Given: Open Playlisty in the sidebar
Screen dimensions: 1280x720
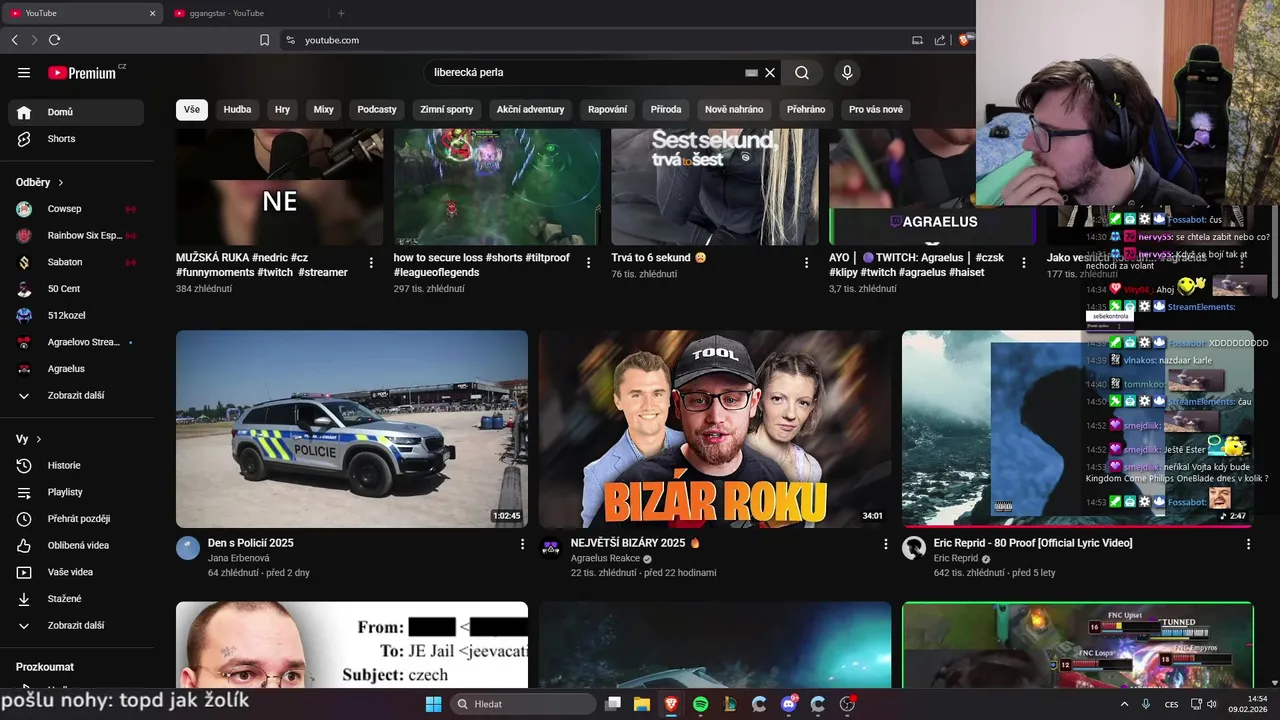Looking at the screenshot, I should click(x=76, y=492).
